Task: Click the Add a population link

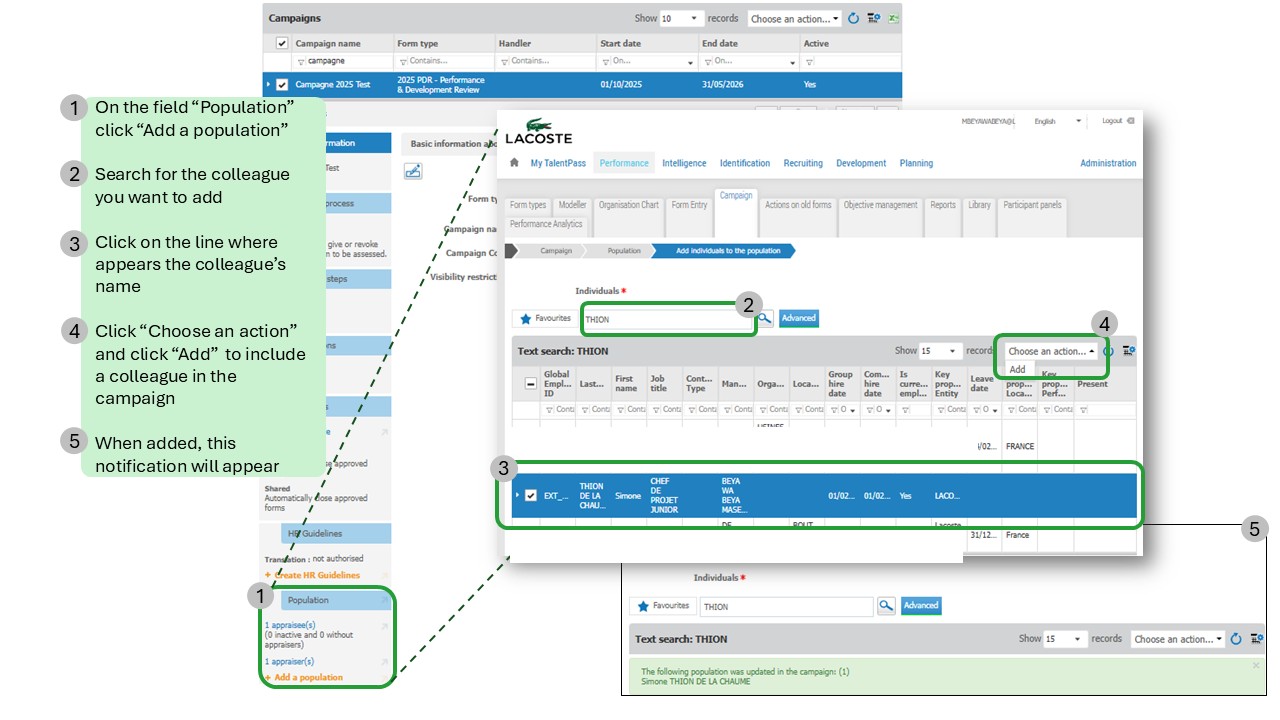Action: [308, 677]
